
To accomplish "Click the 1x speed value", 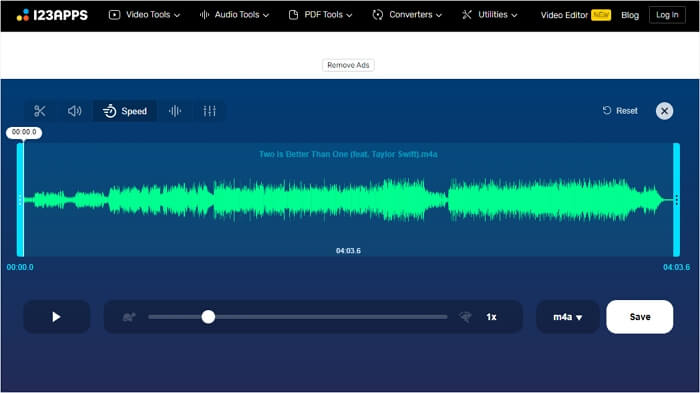I will (491, 317).
